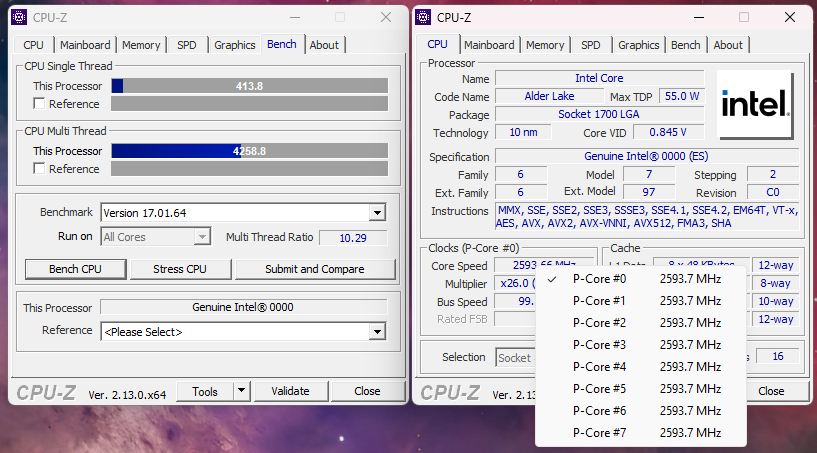The height and width of the screenshot is (453, 817).
Task: Click the Tools button
Action: point(205,391)
